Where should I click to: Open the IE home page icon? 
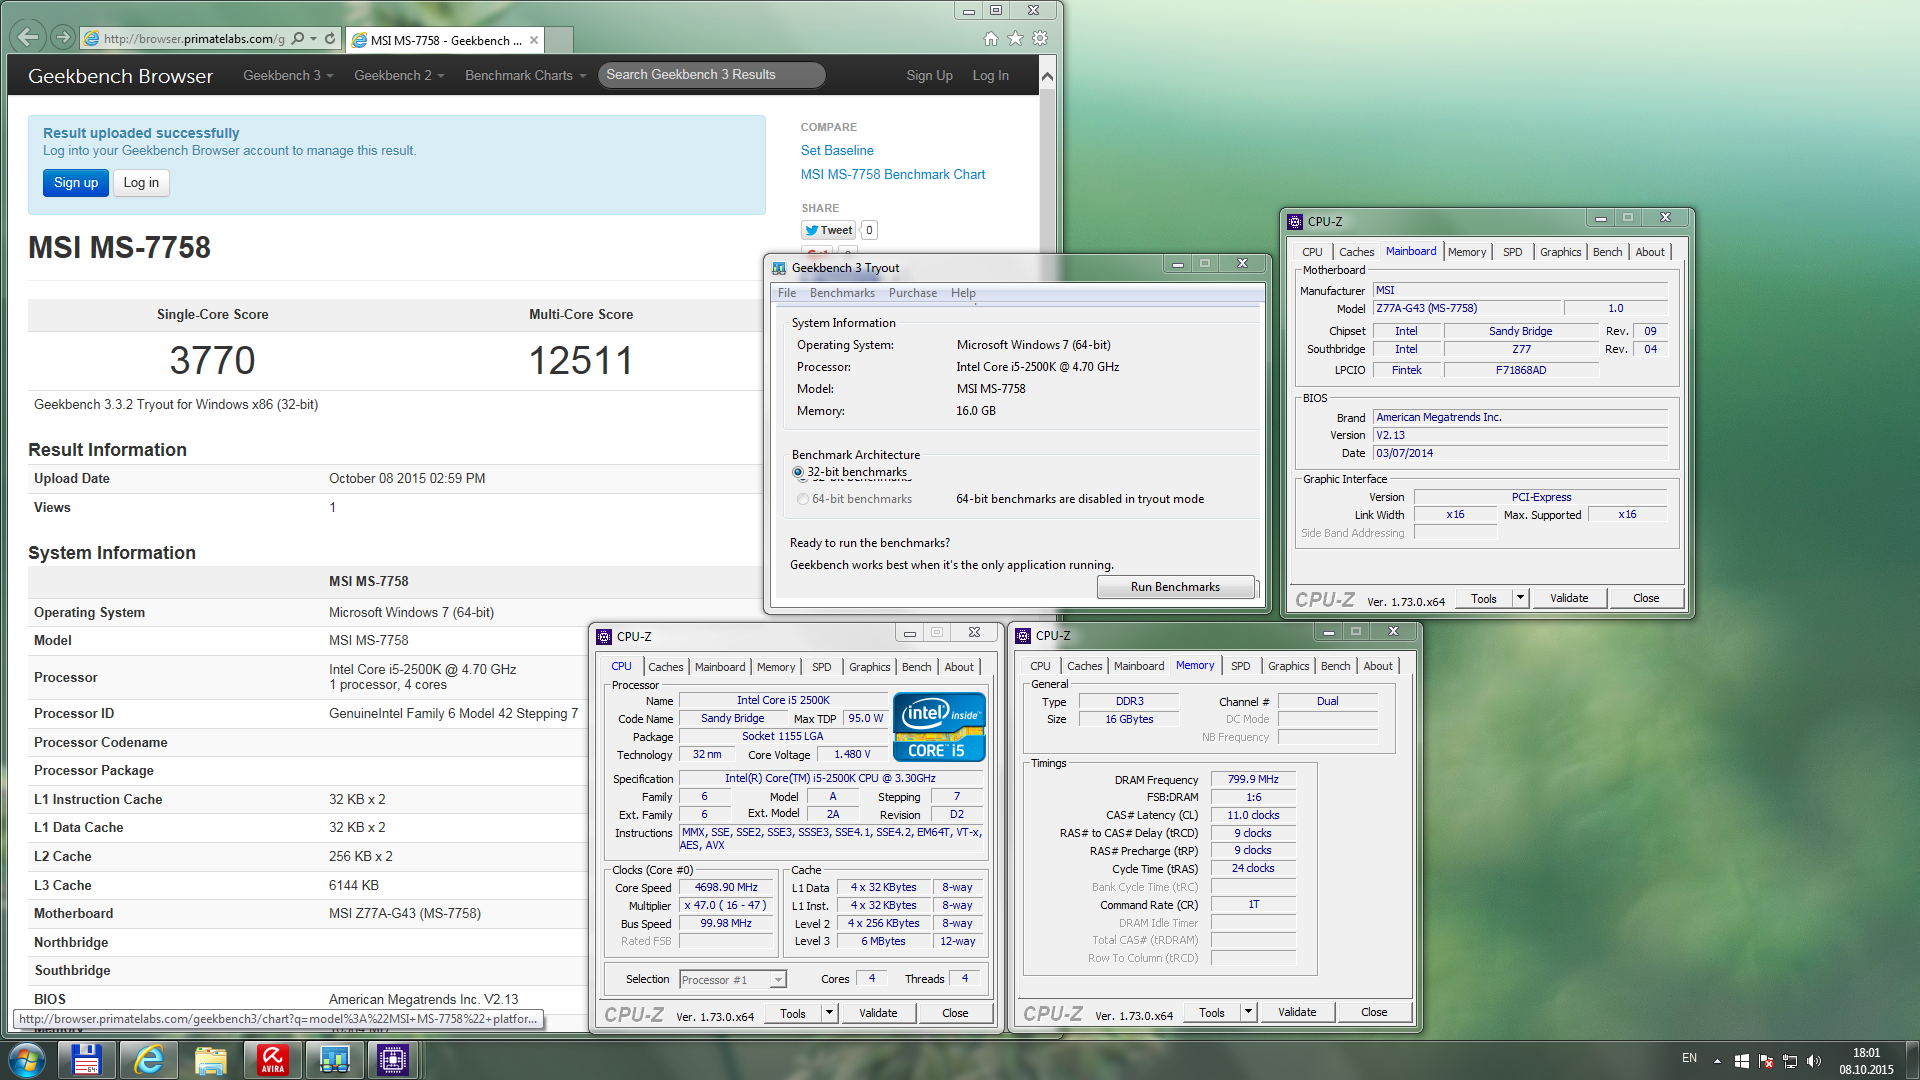990,39
